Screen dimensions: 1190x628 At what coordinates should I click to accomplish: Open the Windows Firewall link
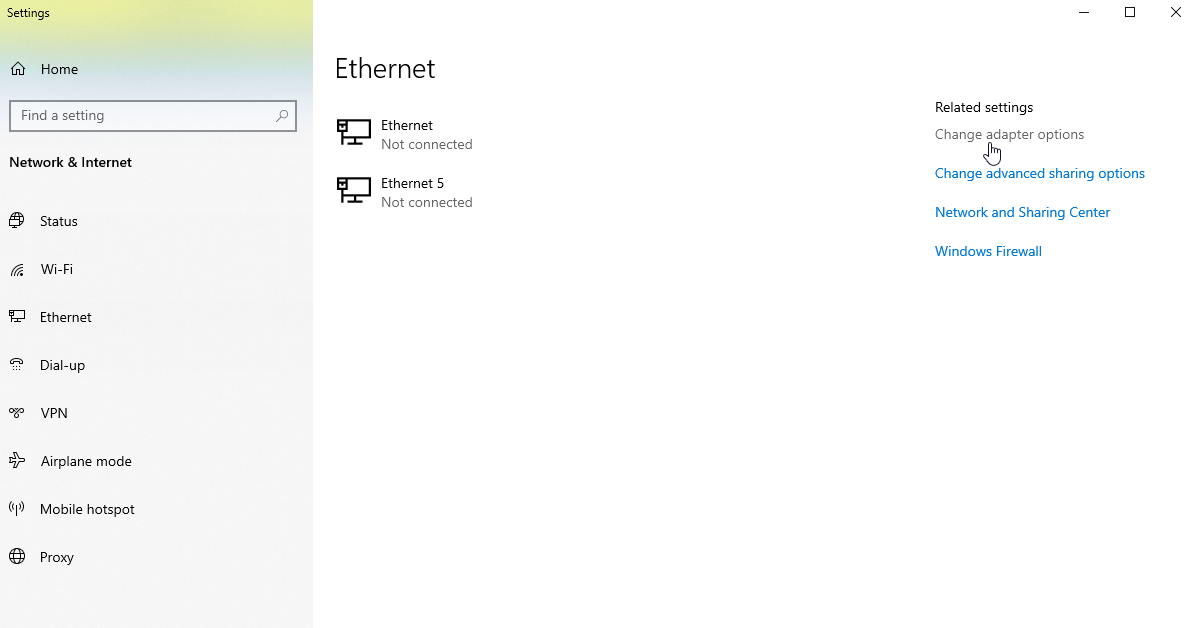click(988, 251)
